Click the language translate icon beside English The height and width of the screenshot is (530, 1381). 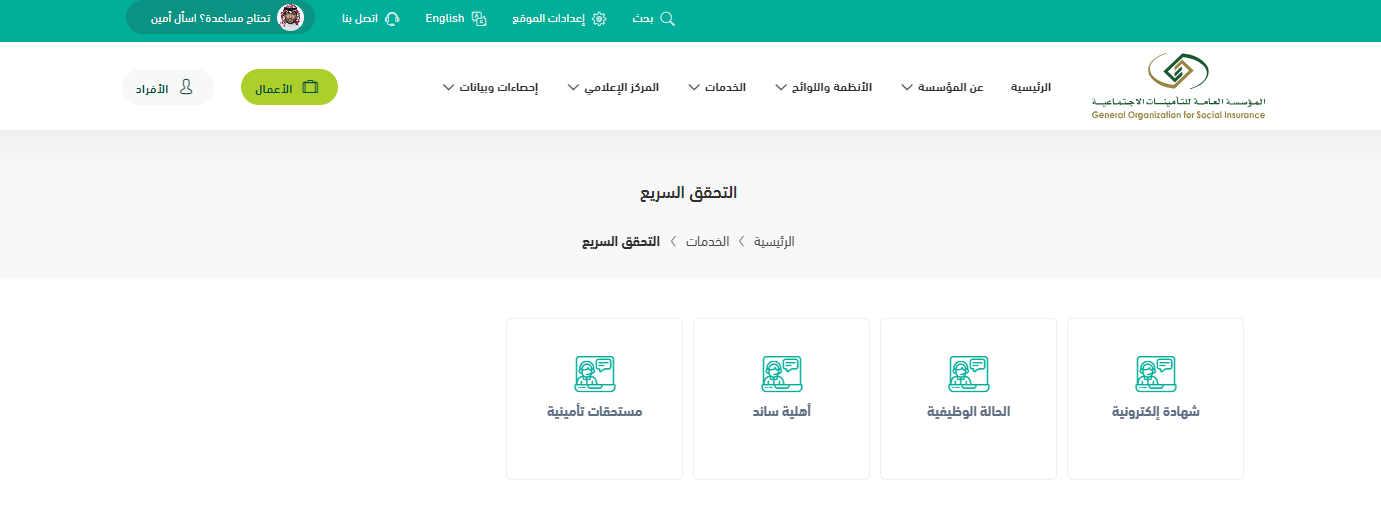(x=479, y=19)
